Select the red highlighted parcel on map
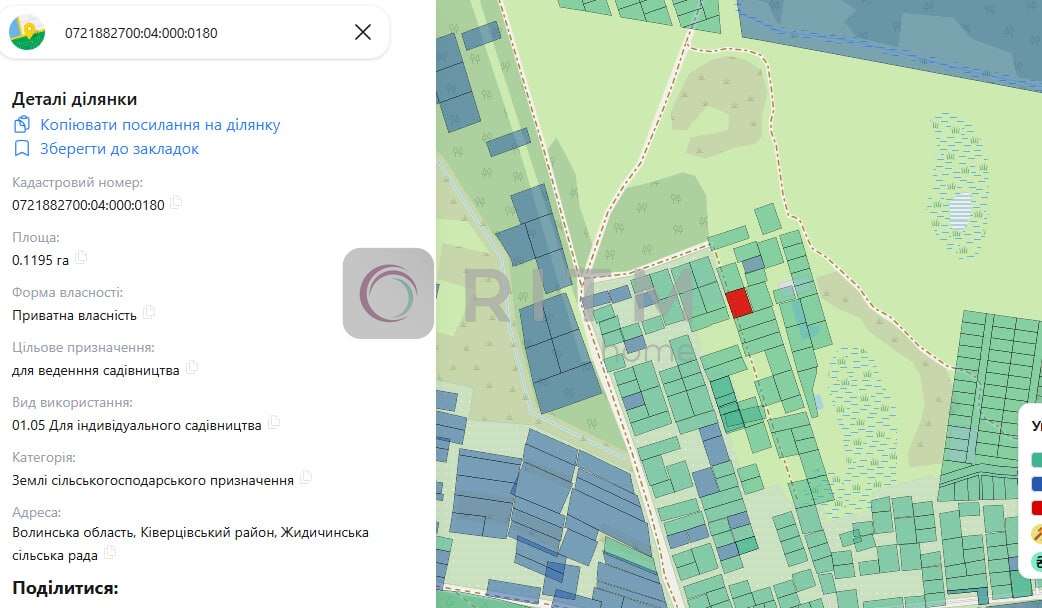Image resolution: width=1042 pixels, height=608 pixels. pyautogui.click(x=738, y=302)
